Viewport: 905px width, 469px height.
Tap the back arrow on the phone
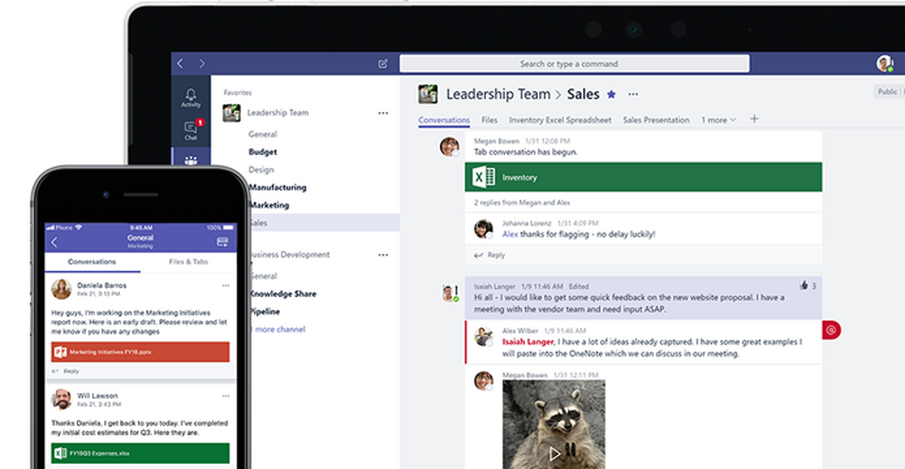click(x=54, y=242)
